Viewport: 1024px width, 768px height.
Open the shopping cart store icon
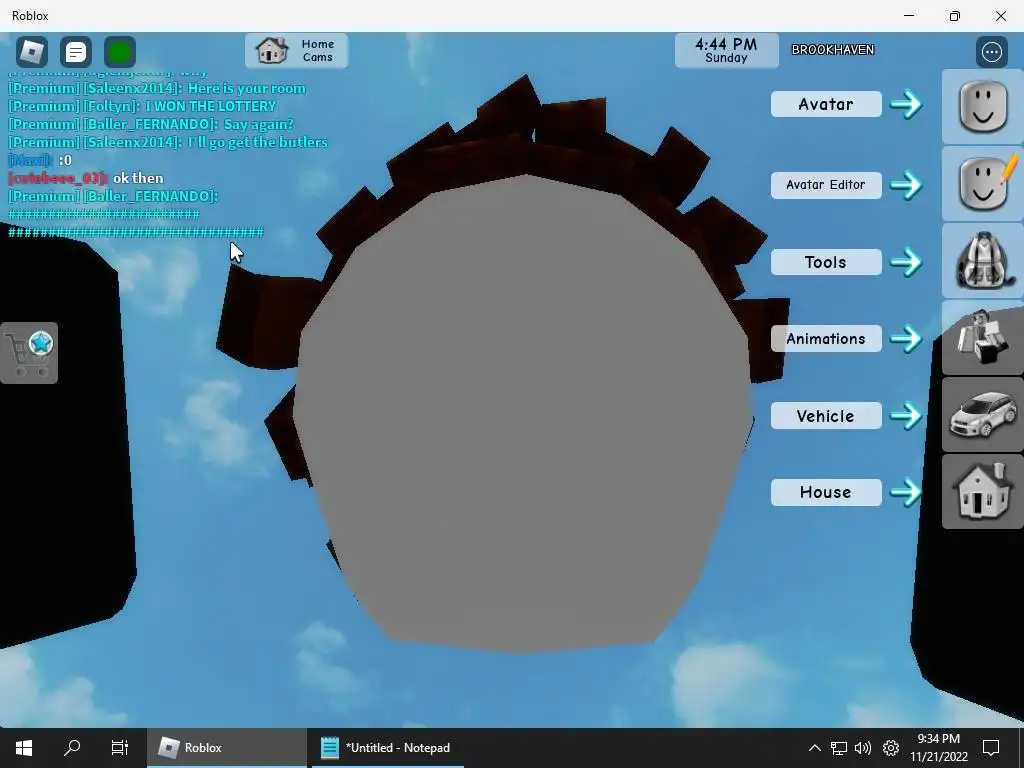tap(29, 353)
